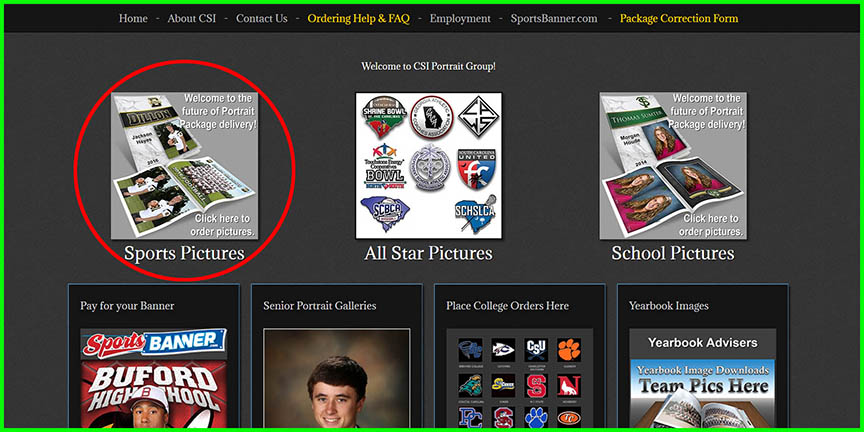Viewport: 864px width, 432px height.
Task: Click the Touchstone Energy Cooperatives Bowl logo
Action: point(384,166)
